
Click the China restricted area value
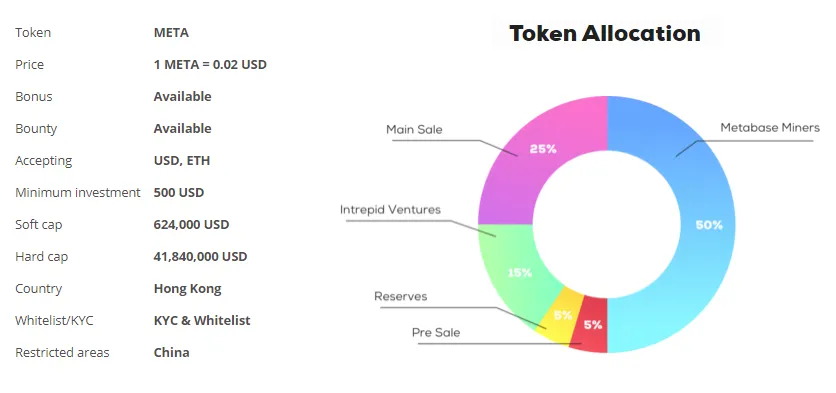coord(172,352)
